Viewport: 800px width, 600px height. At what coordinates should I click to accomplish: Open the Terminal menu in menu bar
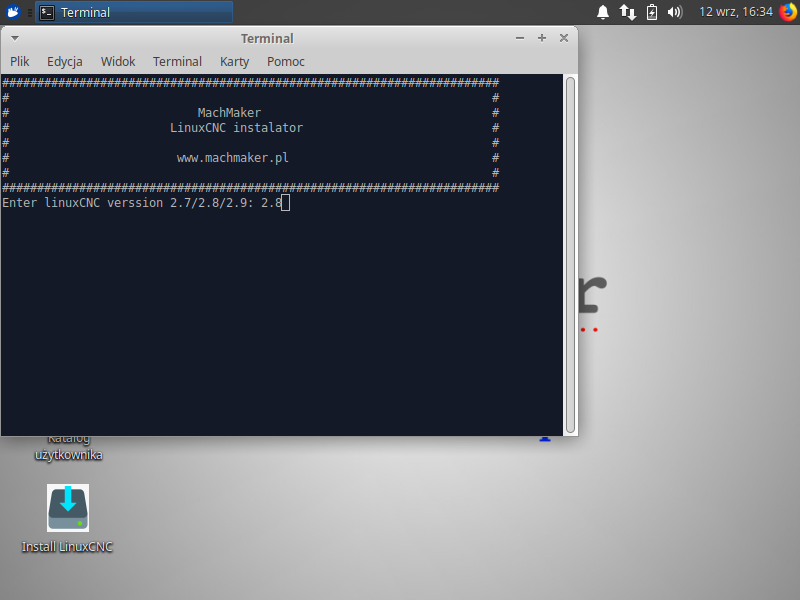[177, 61]
